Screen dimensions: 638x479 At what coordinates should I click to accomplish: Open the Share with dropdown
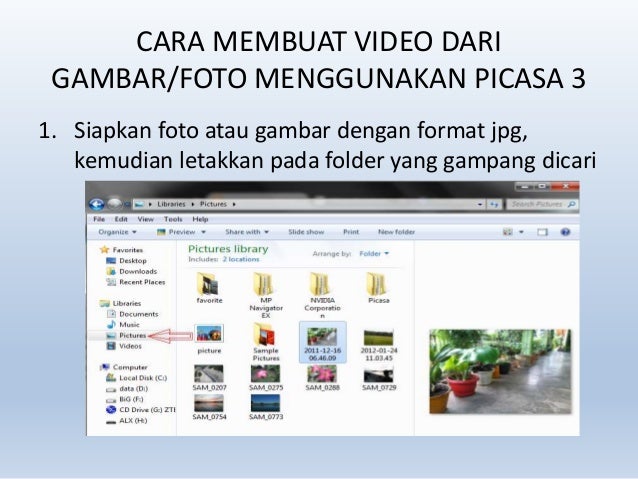coord(247,232)
